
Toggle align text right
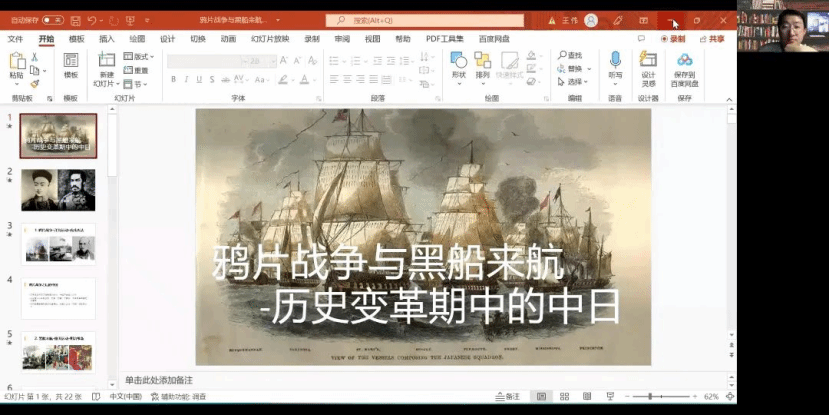coord(360,79)
